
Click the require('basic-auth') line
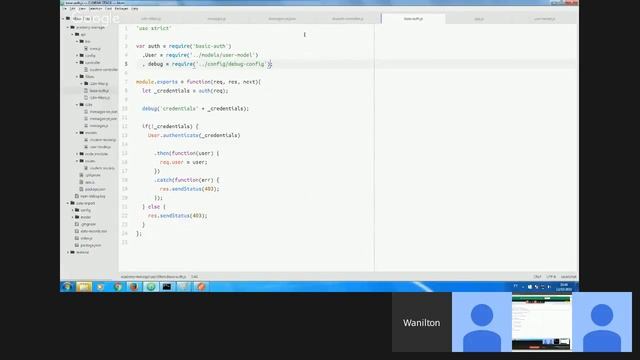pyautogui.click(x=183, y=46)
